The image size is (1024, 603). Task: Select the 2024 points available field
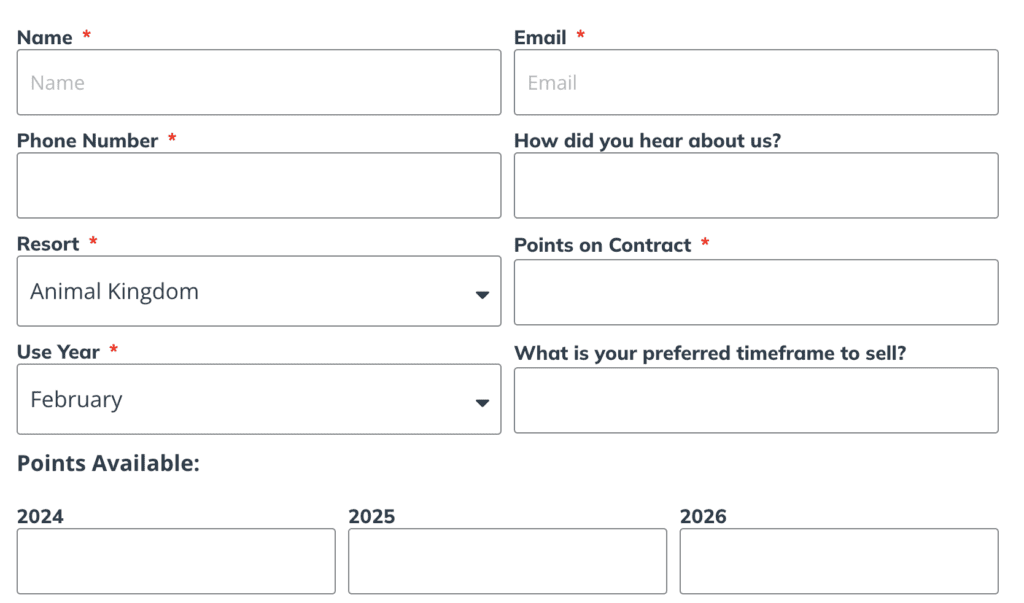[176, 561]
